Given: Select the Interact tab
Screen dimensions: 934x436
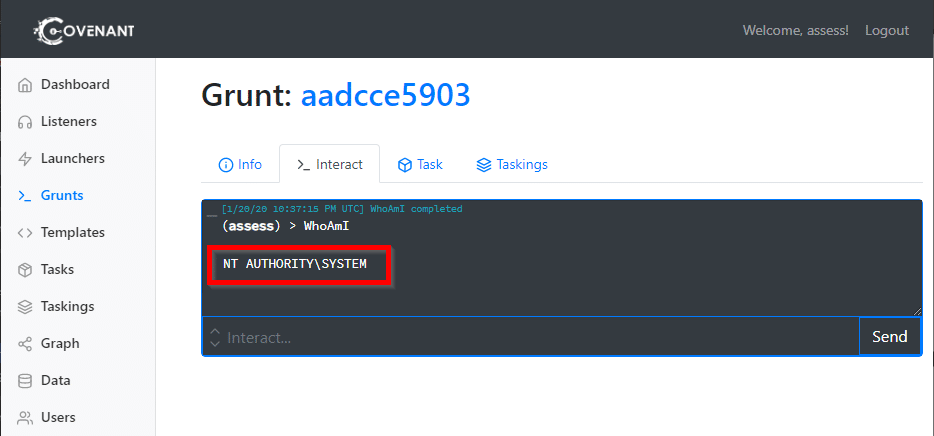Looking at the screenshot, I should [329, 164].
